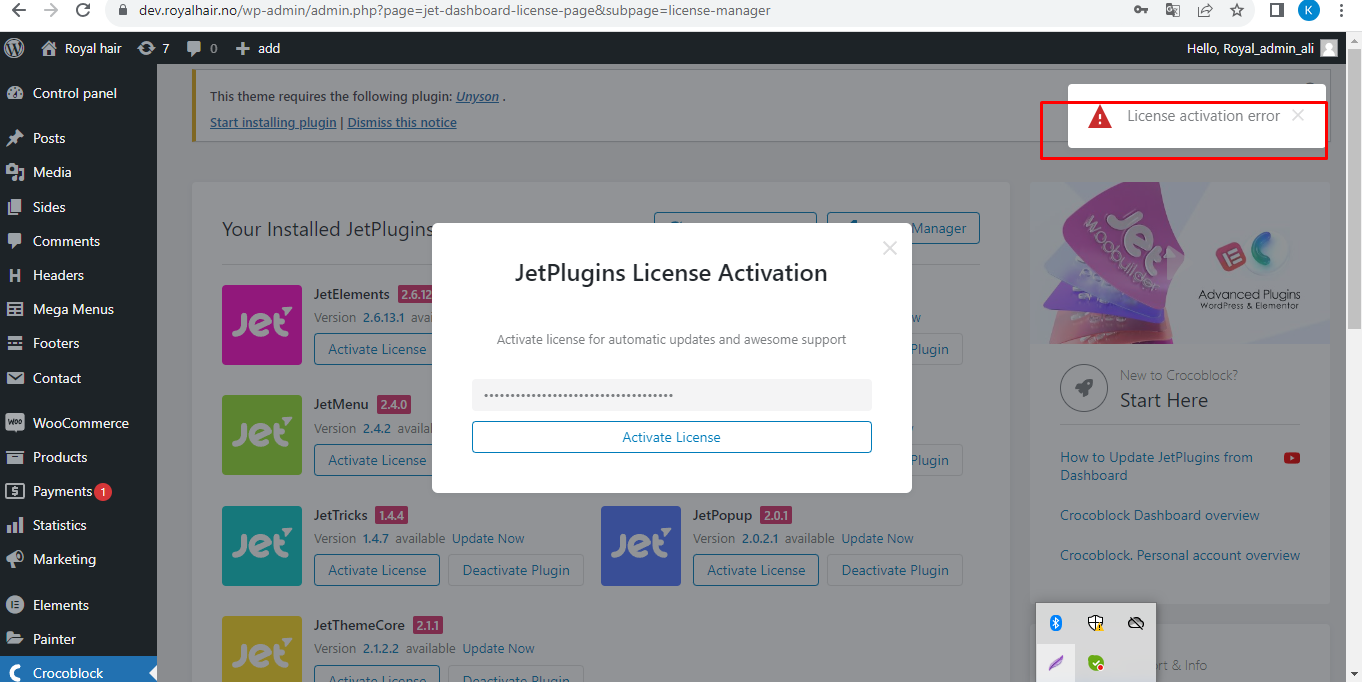Deactivate the JetTricks plugin
The width and height of the screenshot is (1362, 682).
516,570
